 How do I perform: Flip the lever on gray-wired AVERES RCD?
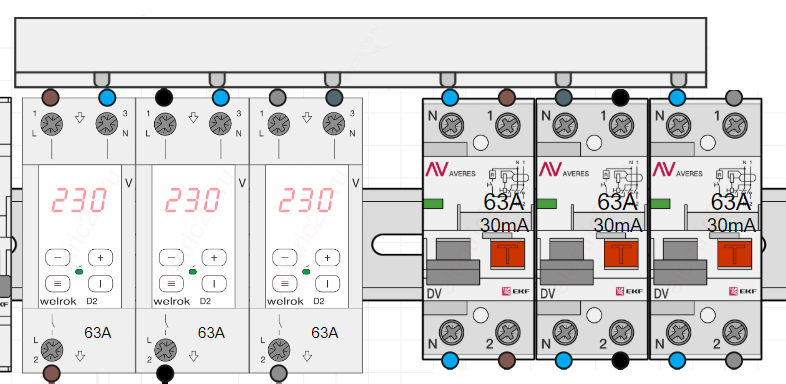tap(680, 262)
